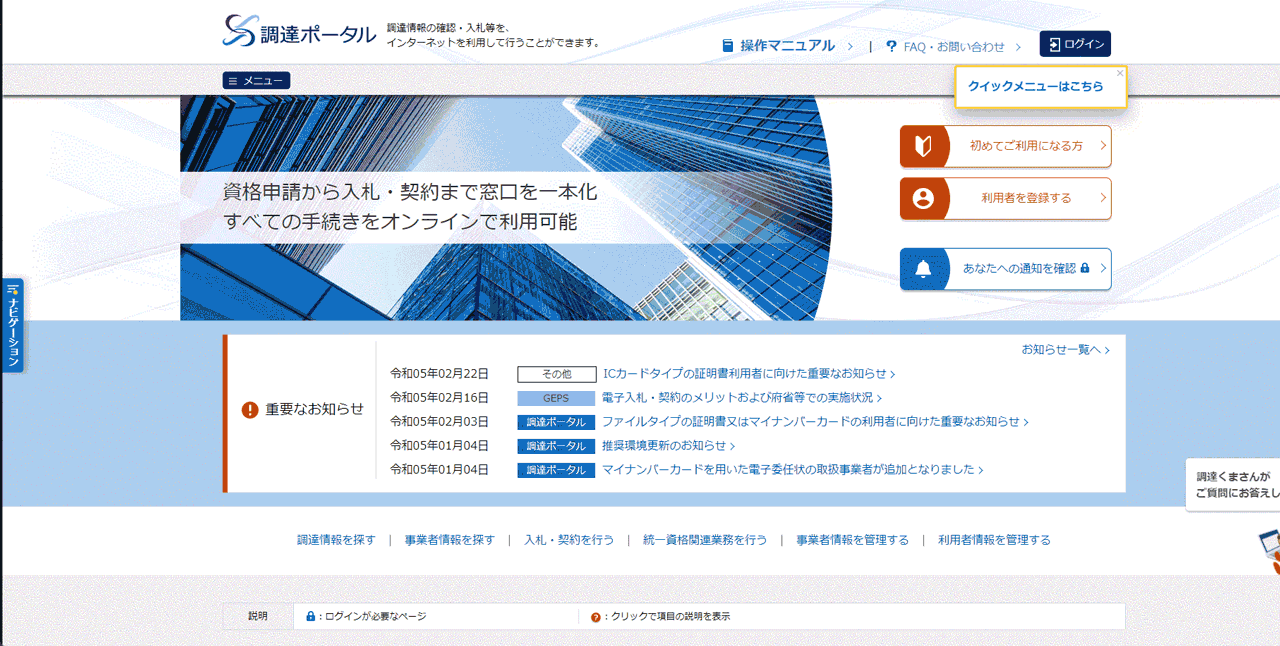Open お知らせ一覧へ link

point(1064,350)
